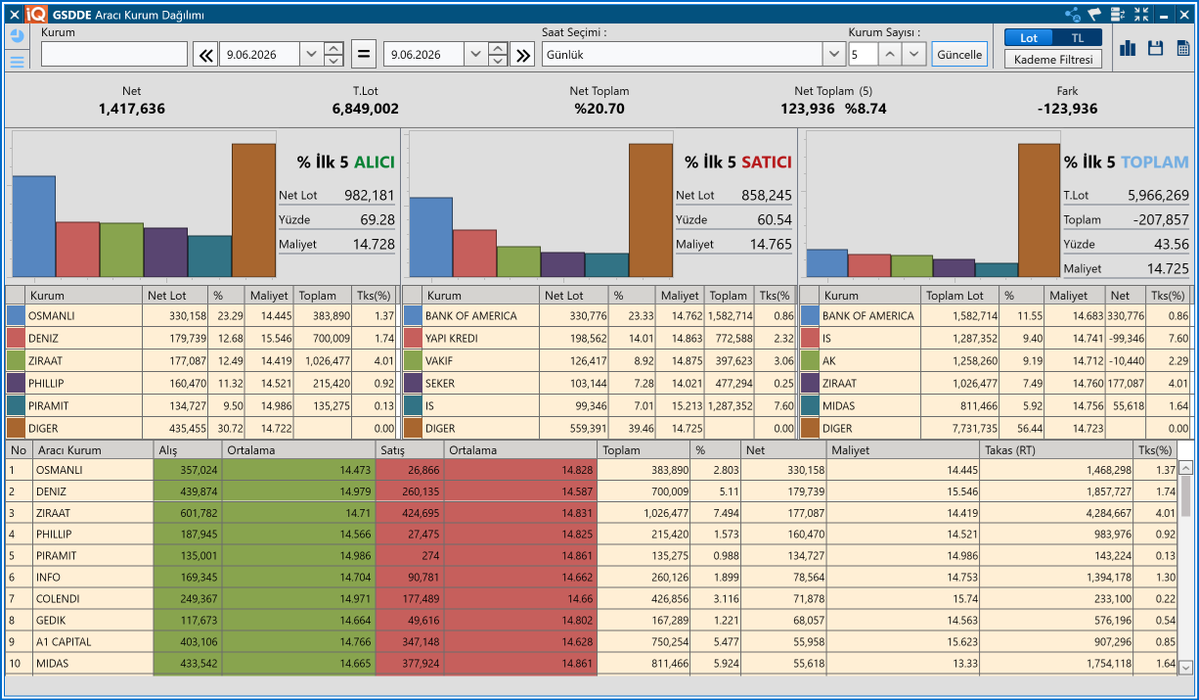This screenshot has height=700, width=1199.
Task: Click MIDAS row number 10 in bottom table
Action: pos(15,663)
